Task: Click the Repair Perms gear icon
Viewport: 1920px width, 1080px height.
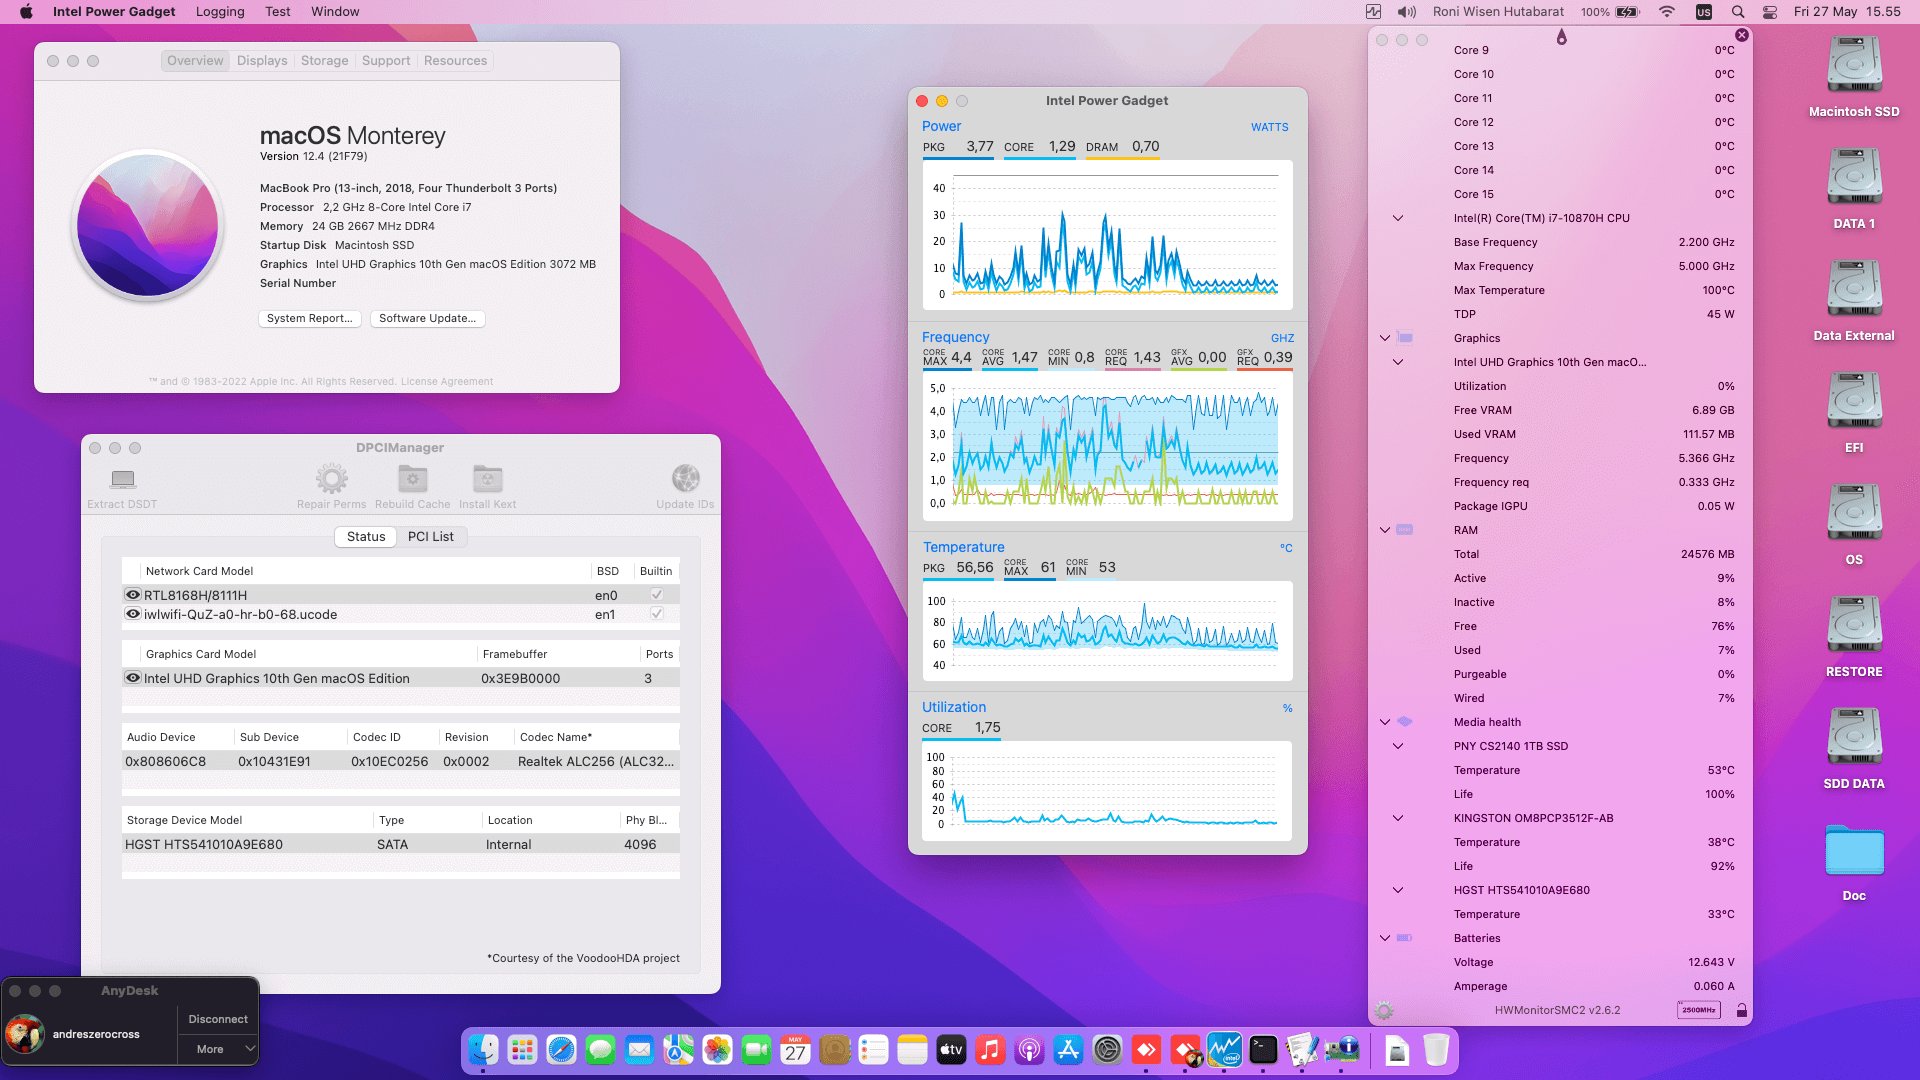Action: [331, 479]
